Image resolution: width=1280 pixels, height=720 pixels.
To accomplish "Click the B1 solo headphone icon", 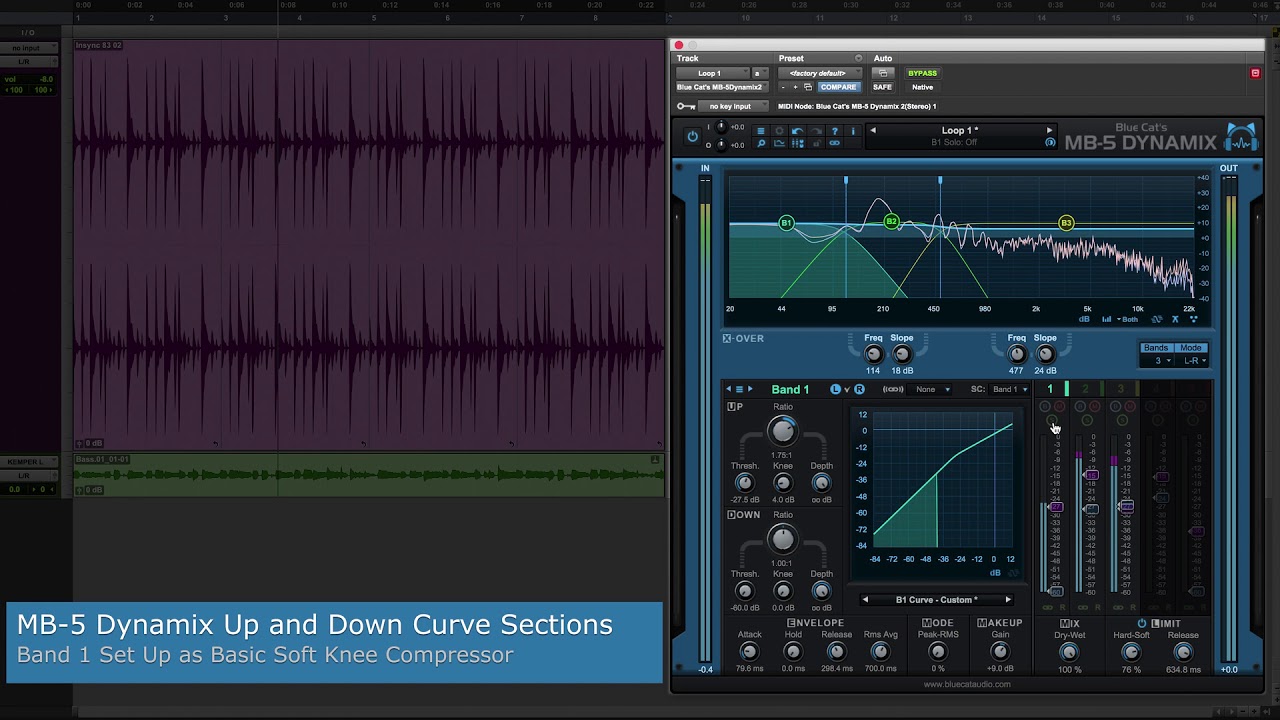I will (x=1050, y=142).
